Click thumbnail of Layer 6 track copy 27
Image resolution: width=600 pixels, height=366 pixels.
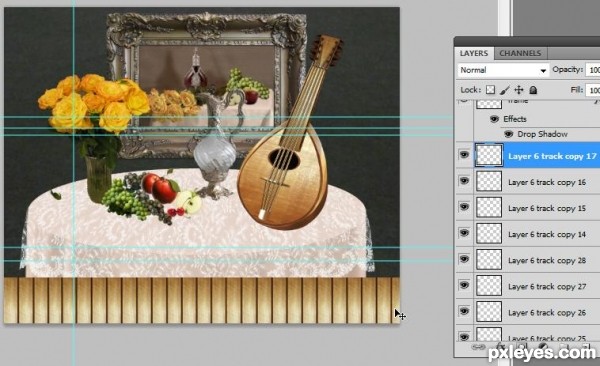pyautogui.click(x=489, y=286)
